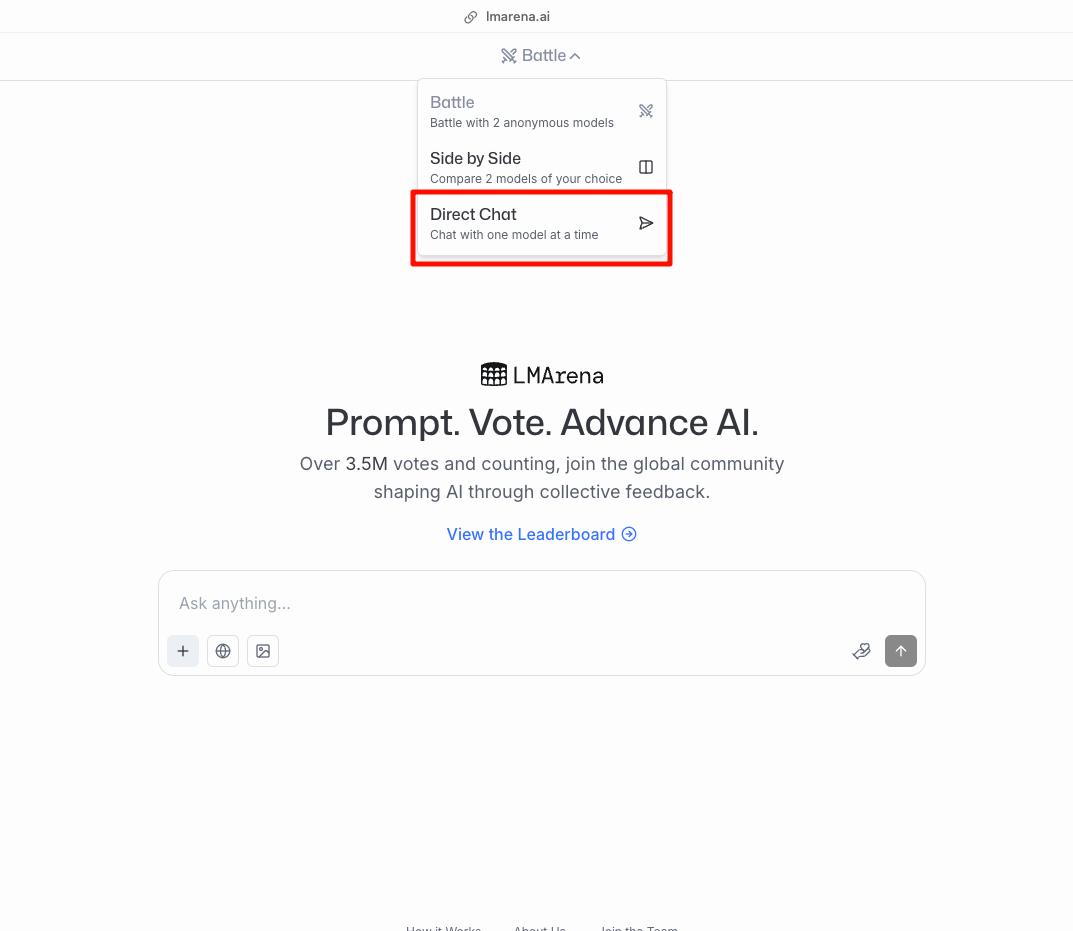Image resolution: width=1073 pixels, height=931 pixels.
Task: Click the Battle label in the top header
Action: (543, 55)
